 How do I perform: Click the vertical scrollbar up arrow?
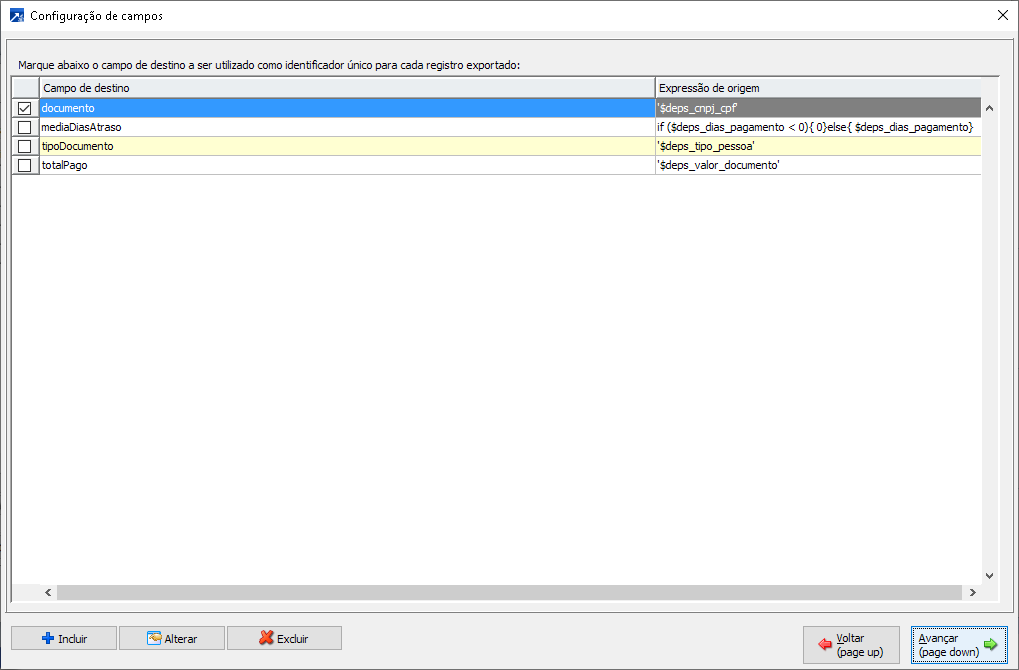click(989, 109)
